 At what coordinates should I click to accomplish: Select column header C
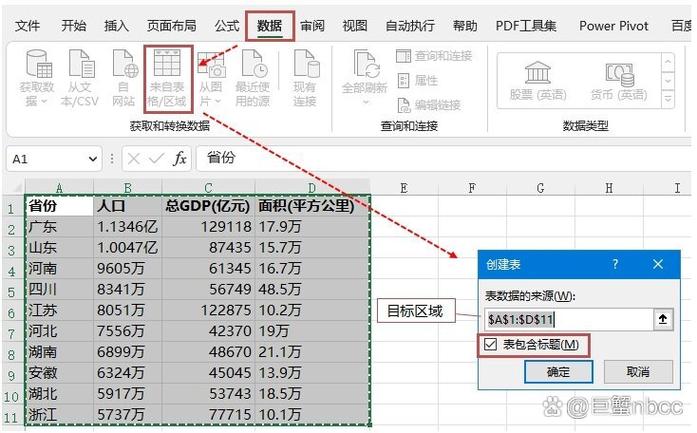pos(208,188)
